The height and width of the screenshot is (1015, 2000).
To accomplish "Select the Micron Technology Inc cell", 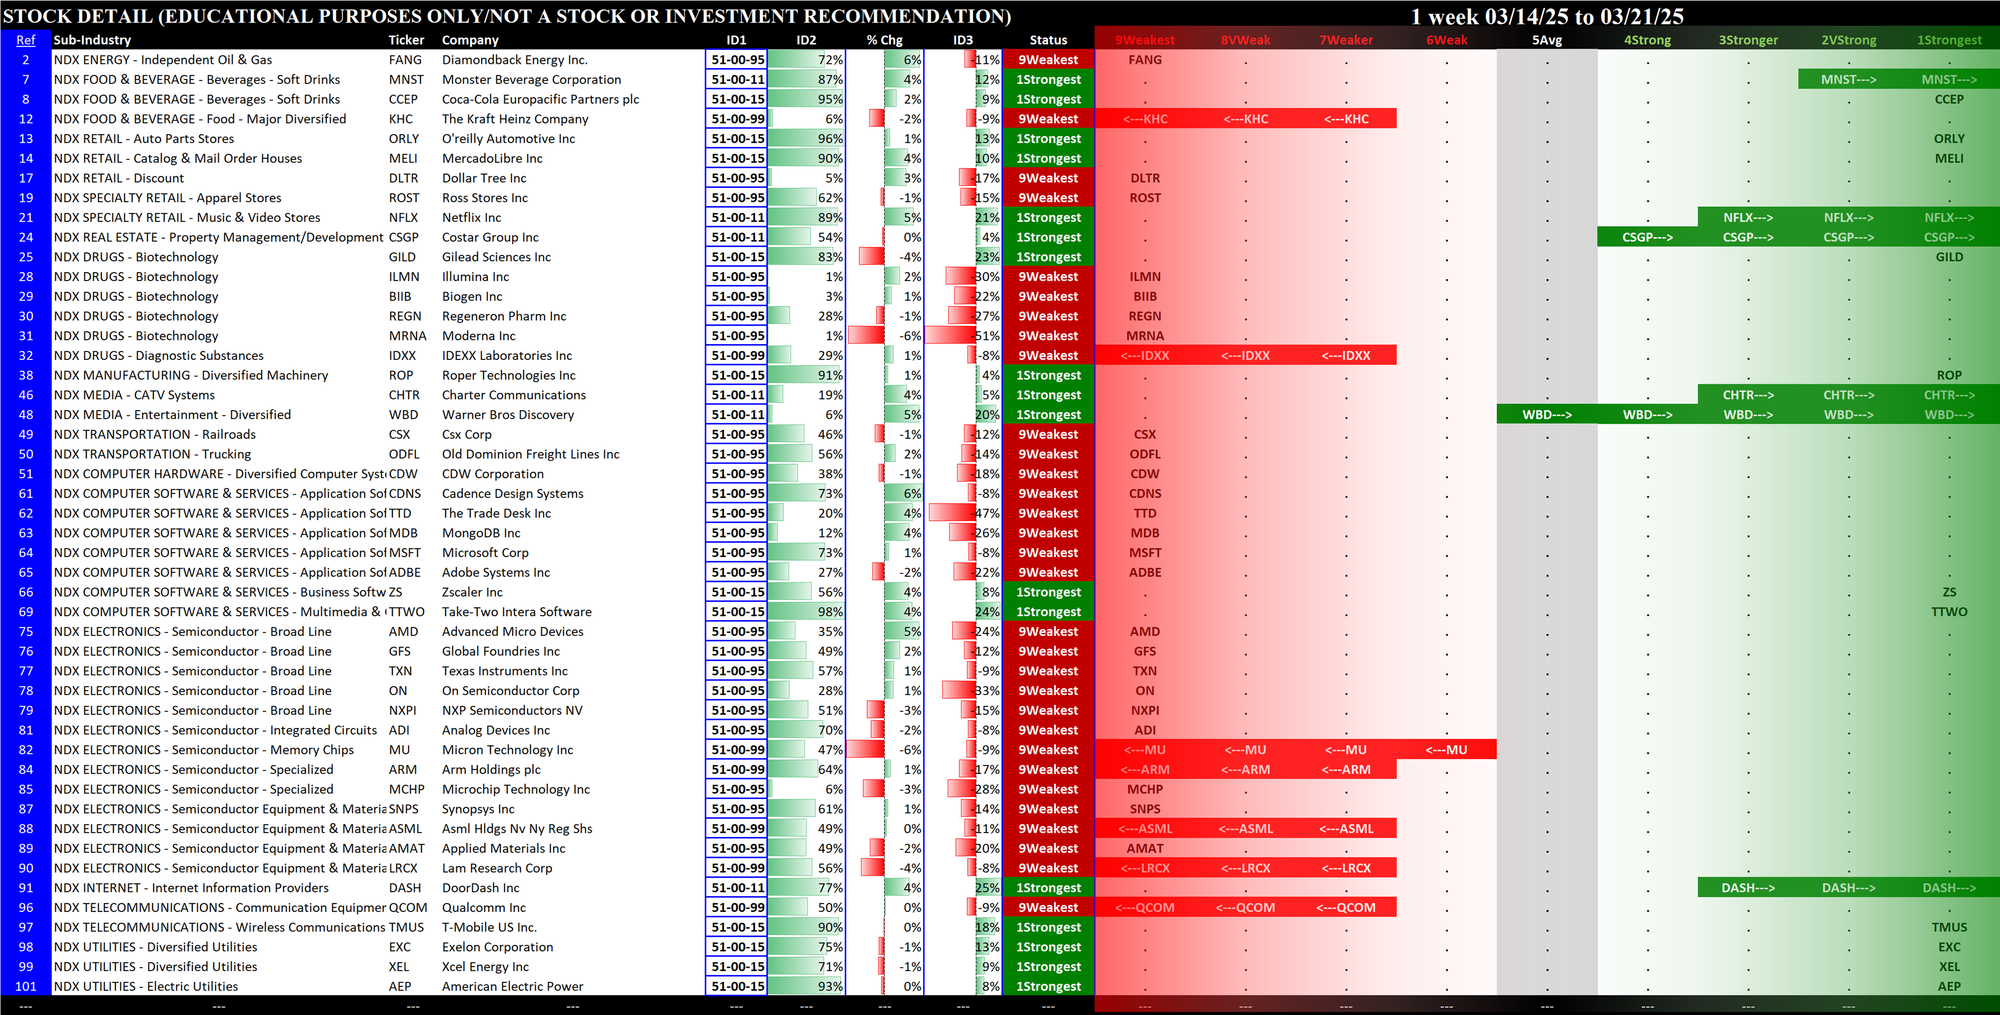I will coord(507,750).
